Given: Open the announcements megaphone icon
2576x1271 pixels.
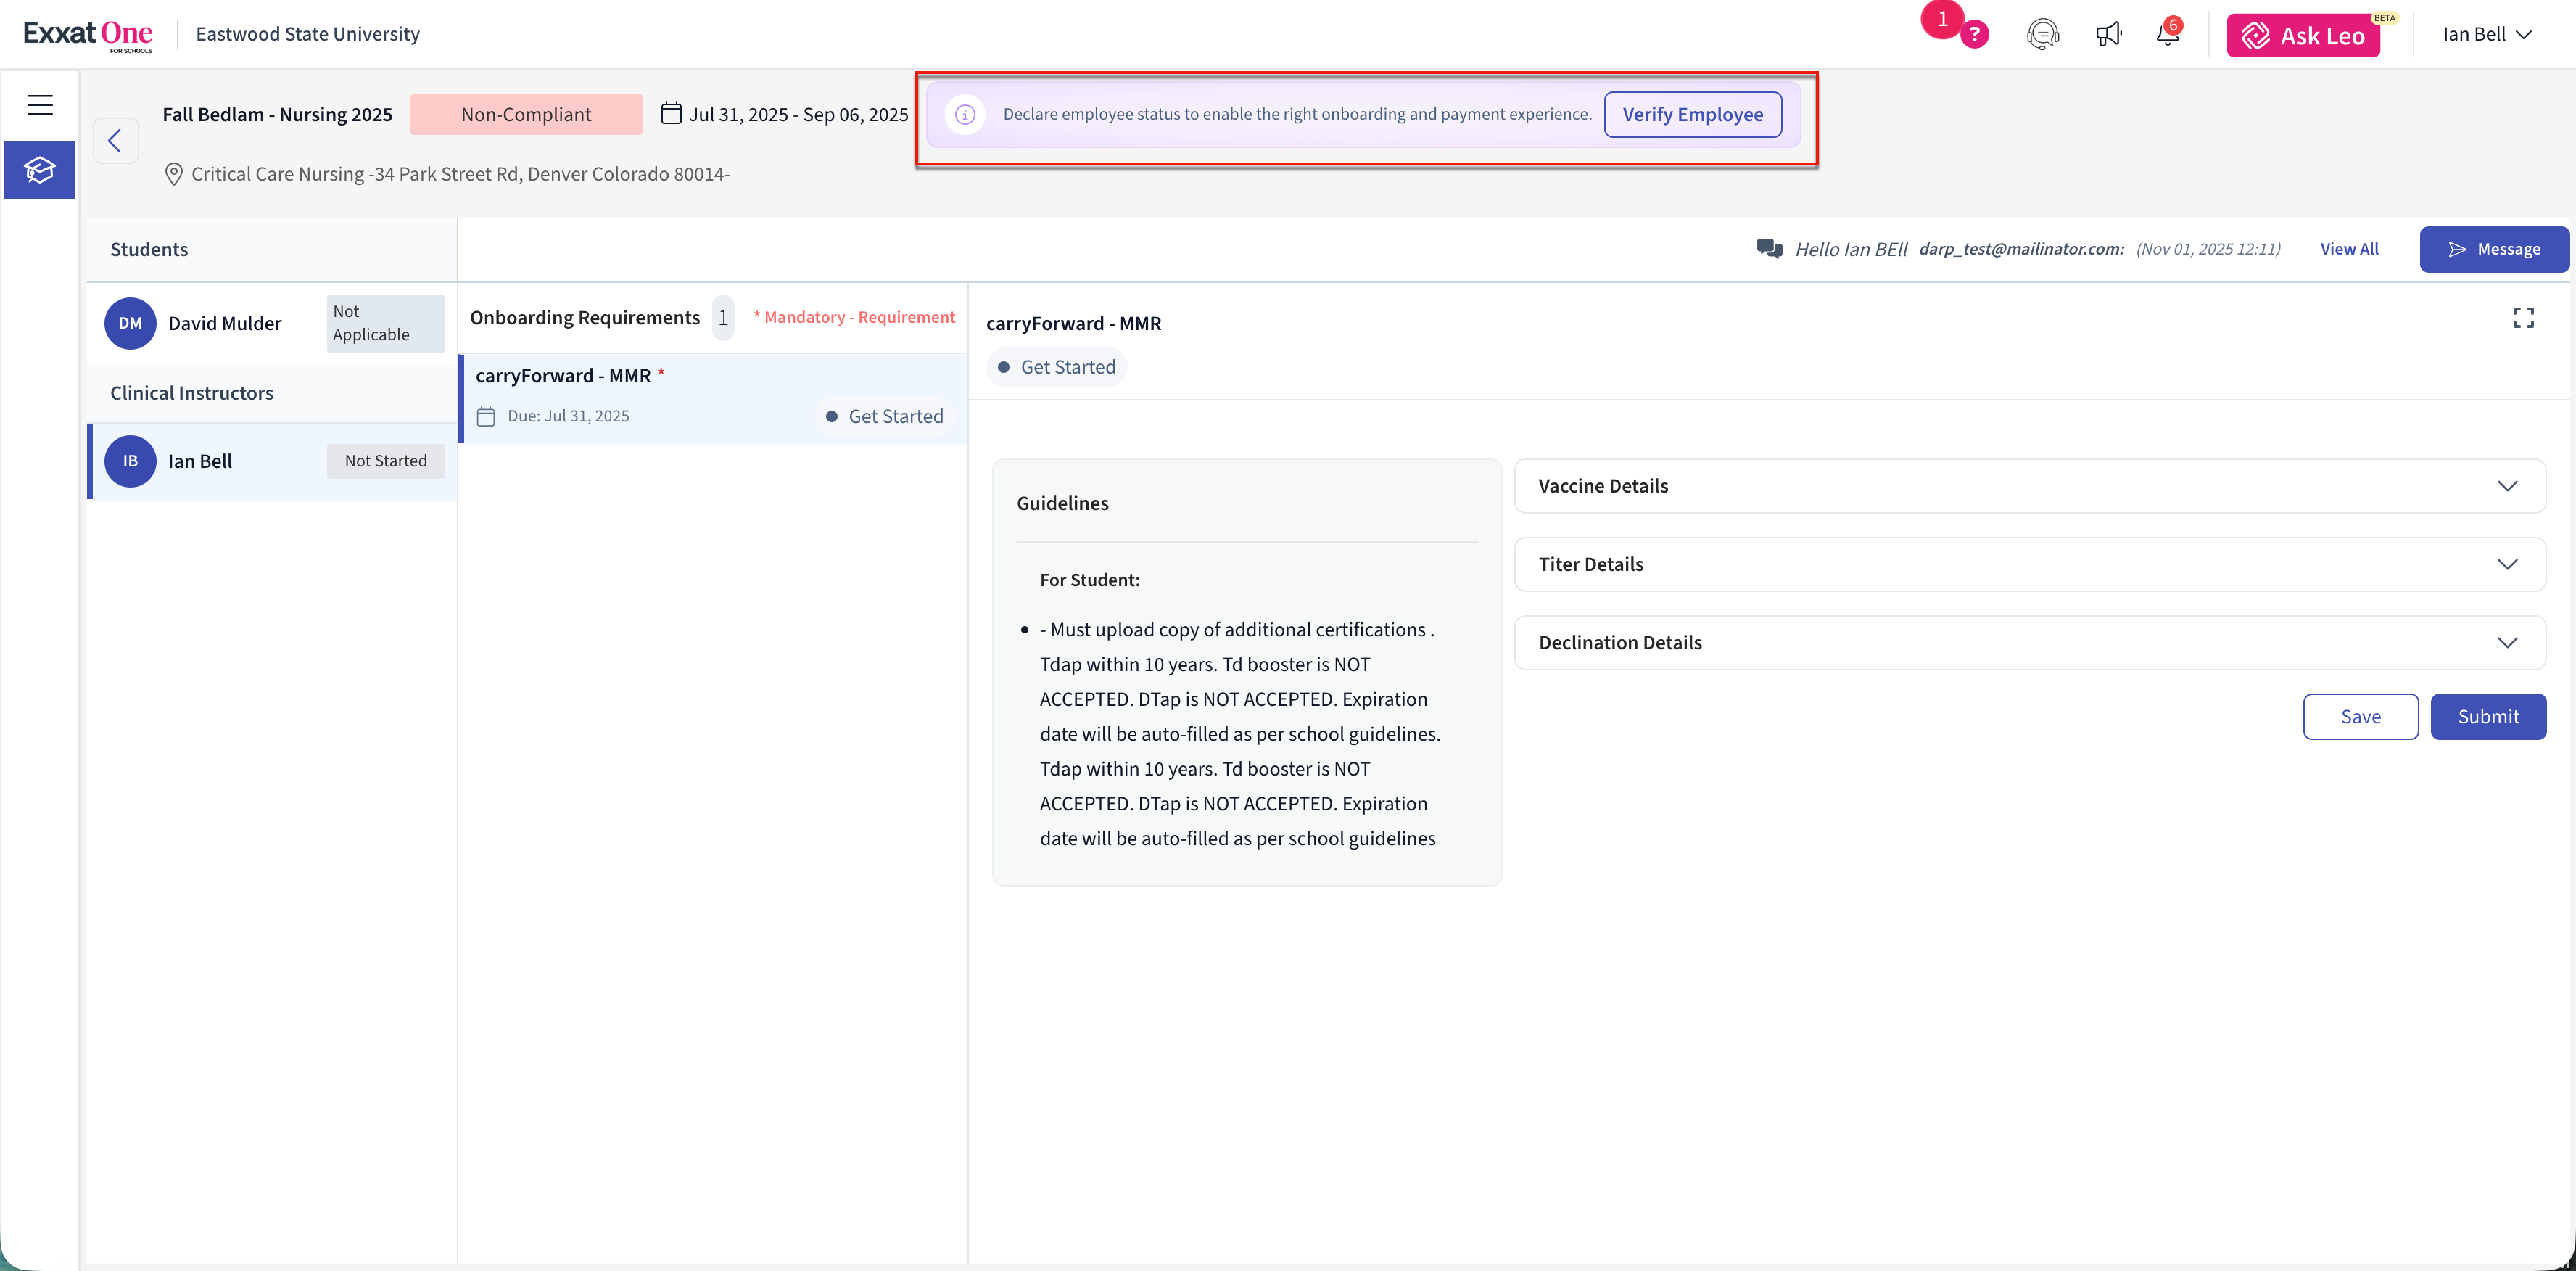Looking at the screenshot, I should [2108, 35].
